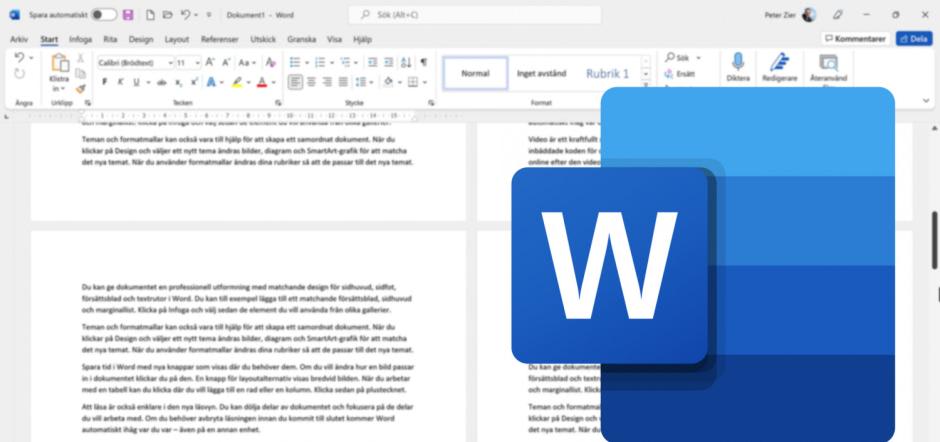Click Undo arrow in the title bar
The image size is (940, 442).
186,15
